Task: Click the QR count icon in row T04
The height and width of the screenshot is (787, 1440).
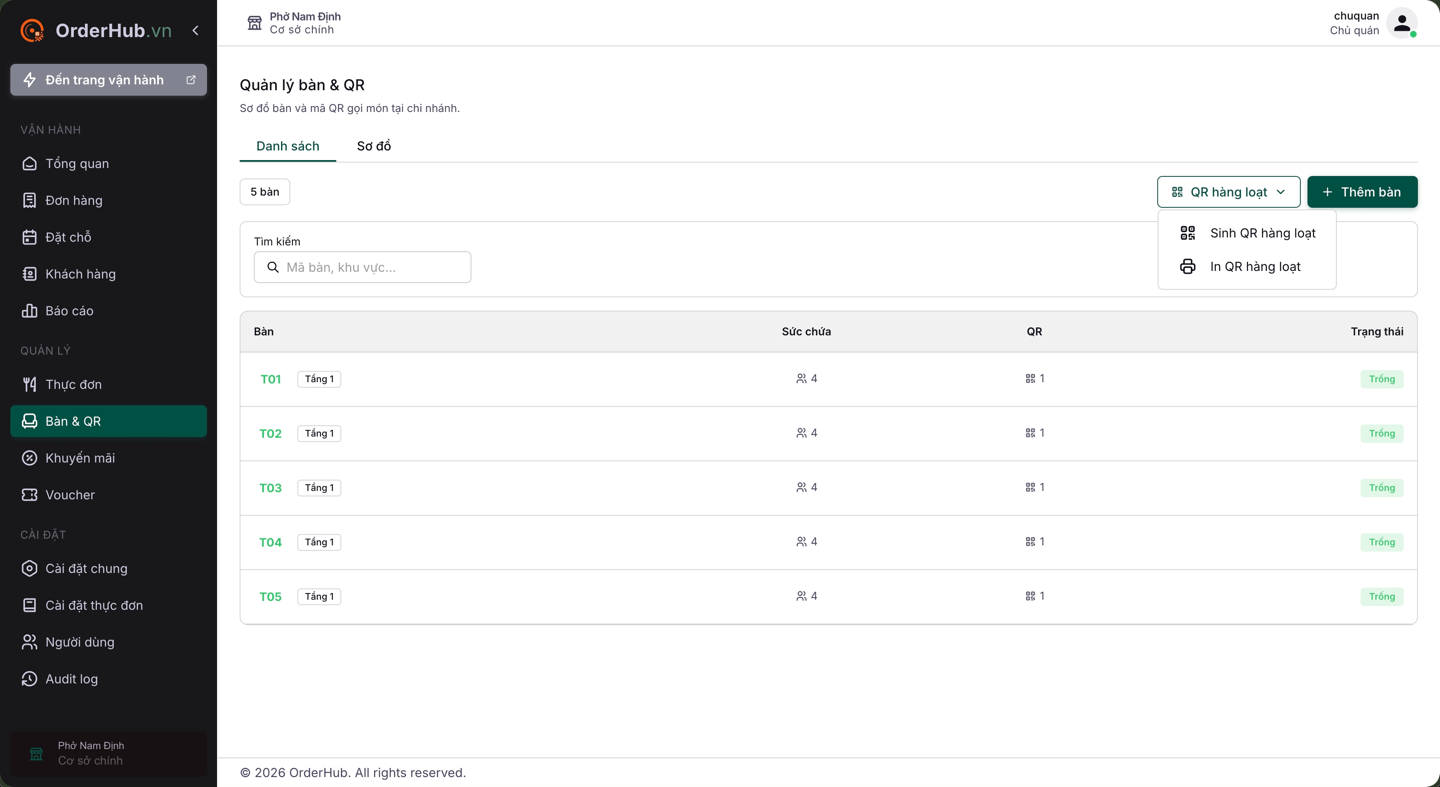Action: pos(1030,542)
